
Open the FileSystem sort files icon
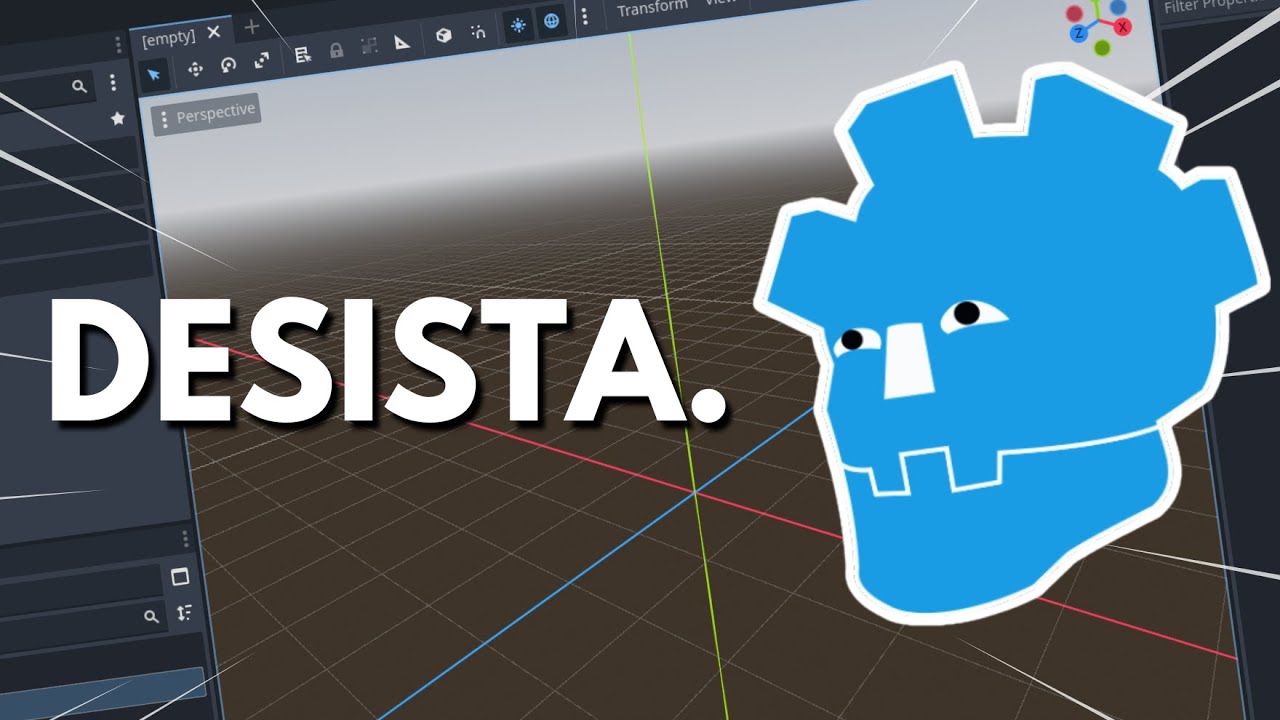pyautogui.click(x=184, y=612)
